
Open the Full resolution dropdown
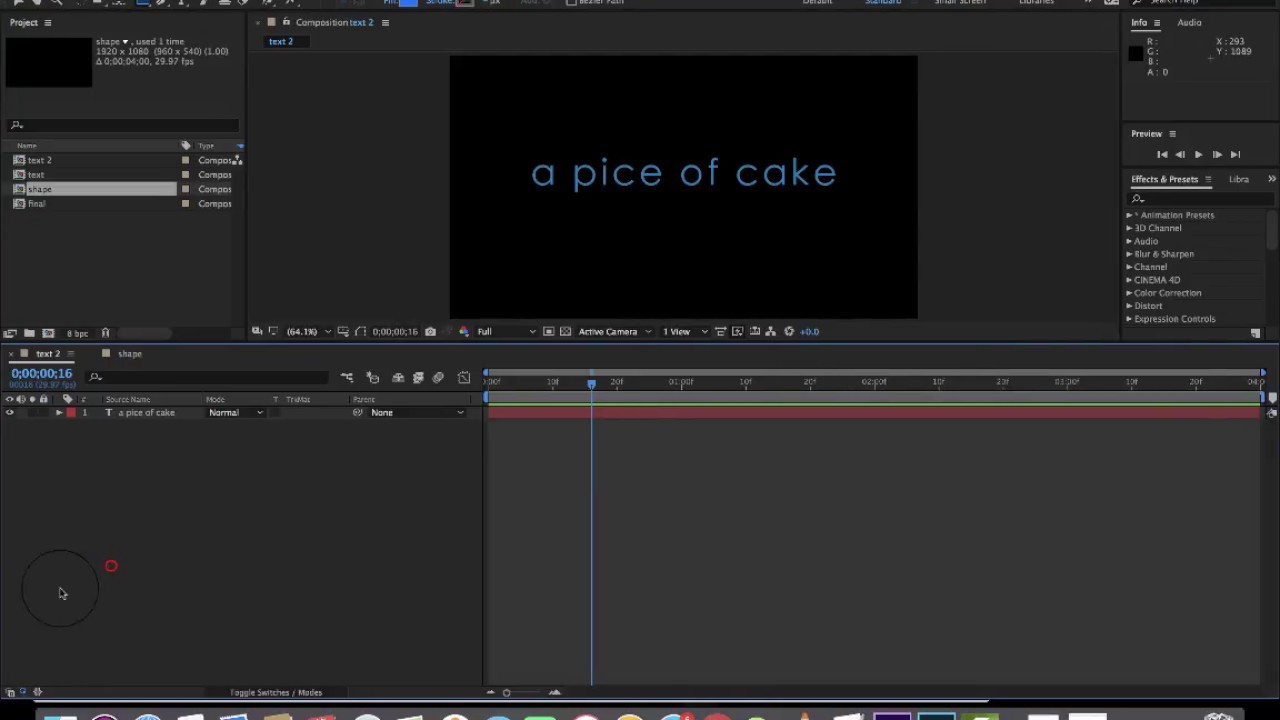[x=506, y=331]
